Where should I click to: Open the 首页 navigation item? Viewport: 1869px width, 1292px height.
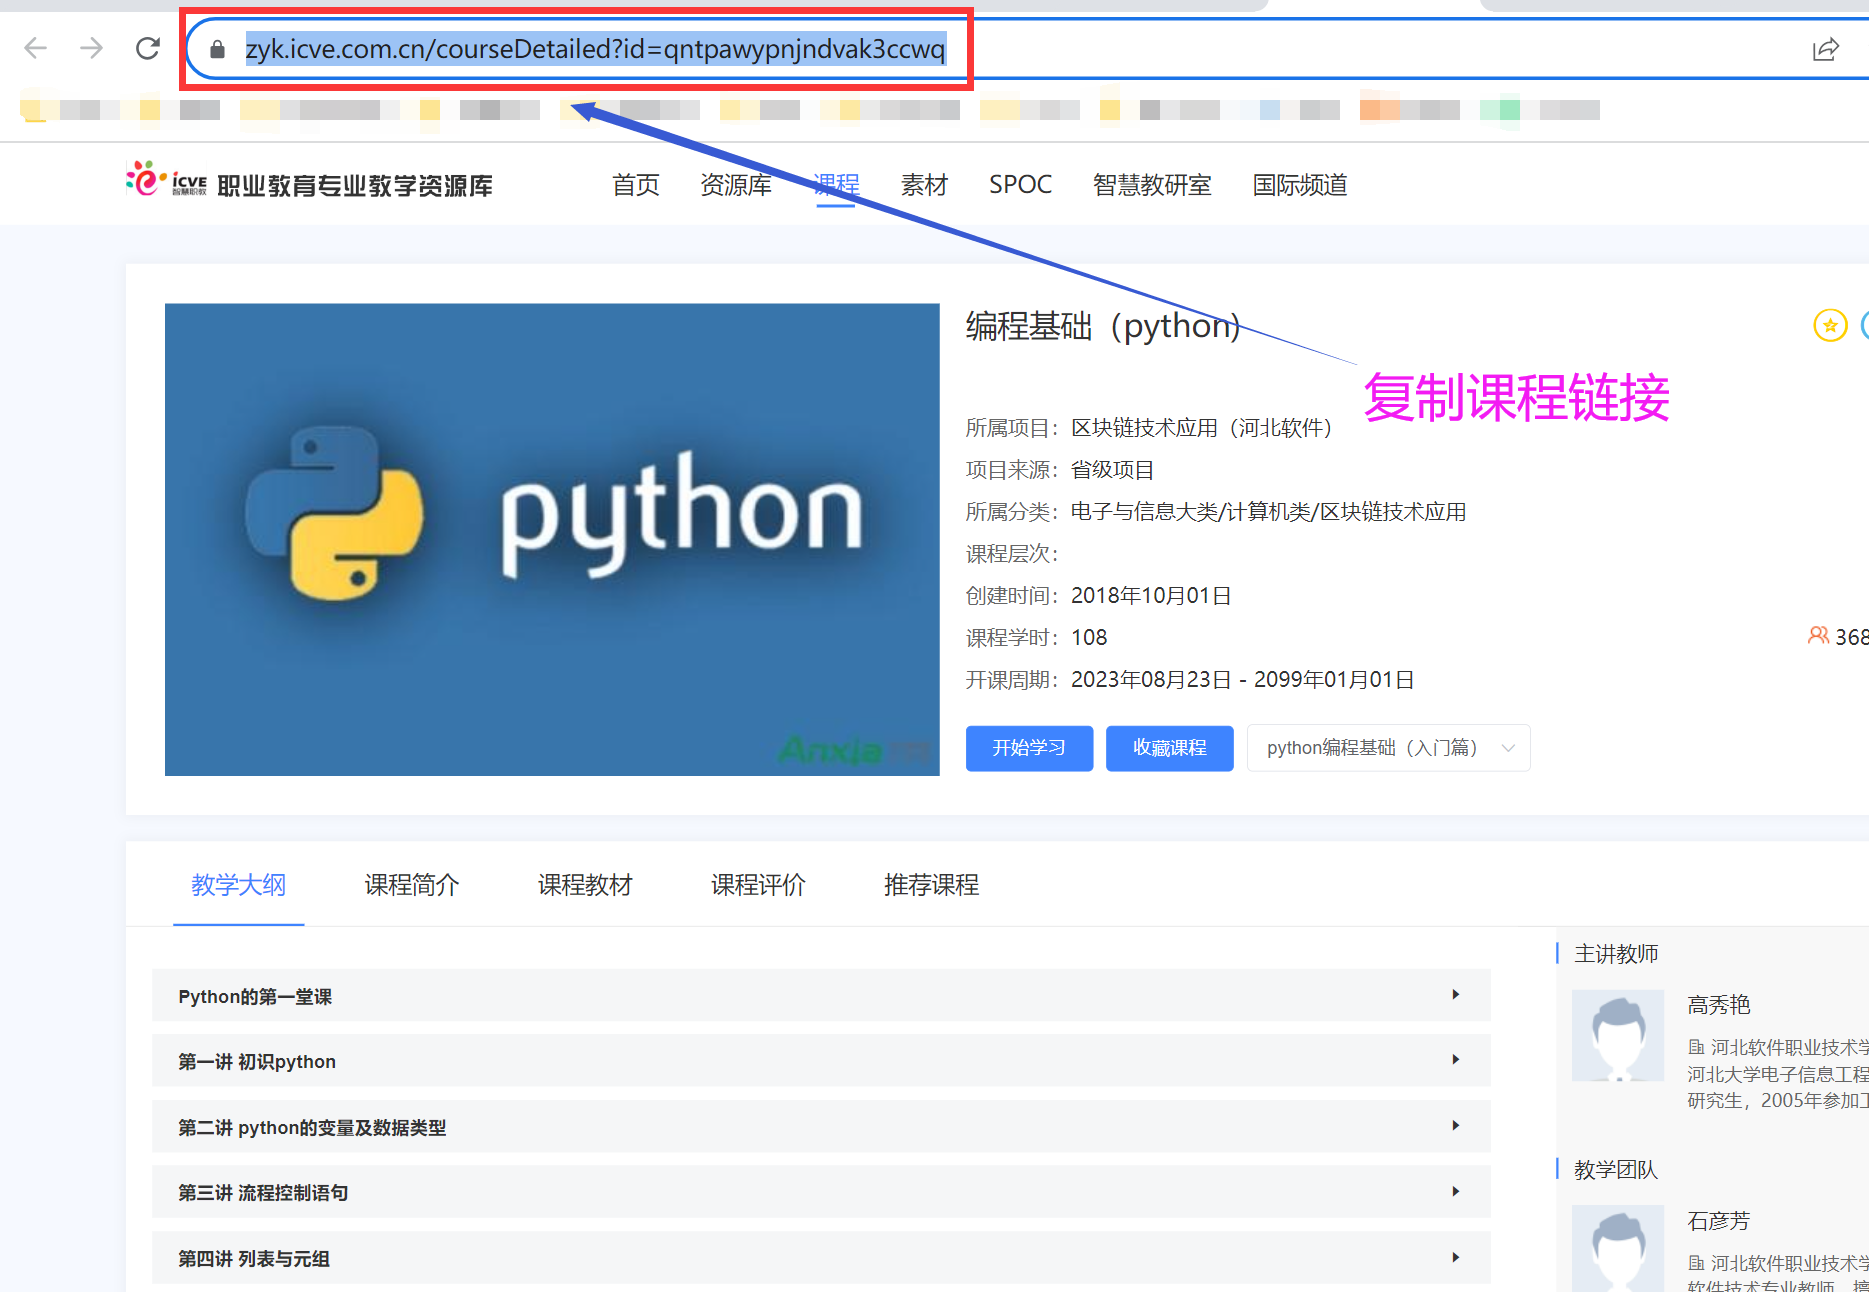coord(636,185)
